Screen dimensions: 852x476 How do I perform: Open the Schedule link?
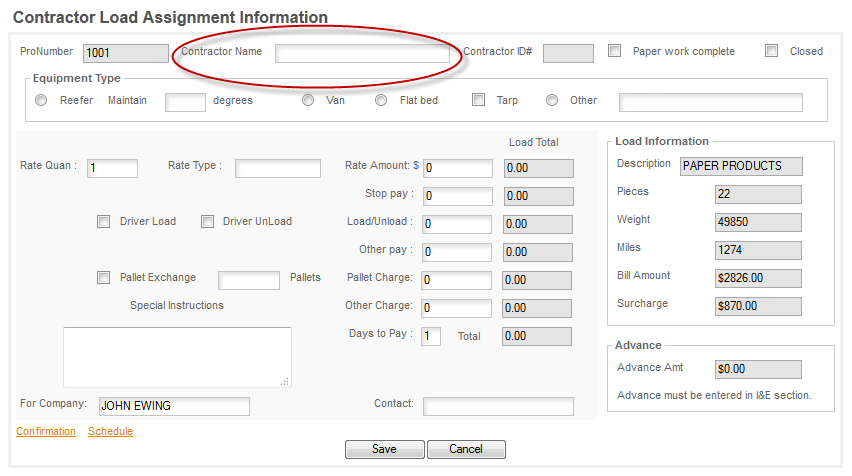tap(110, 431)
